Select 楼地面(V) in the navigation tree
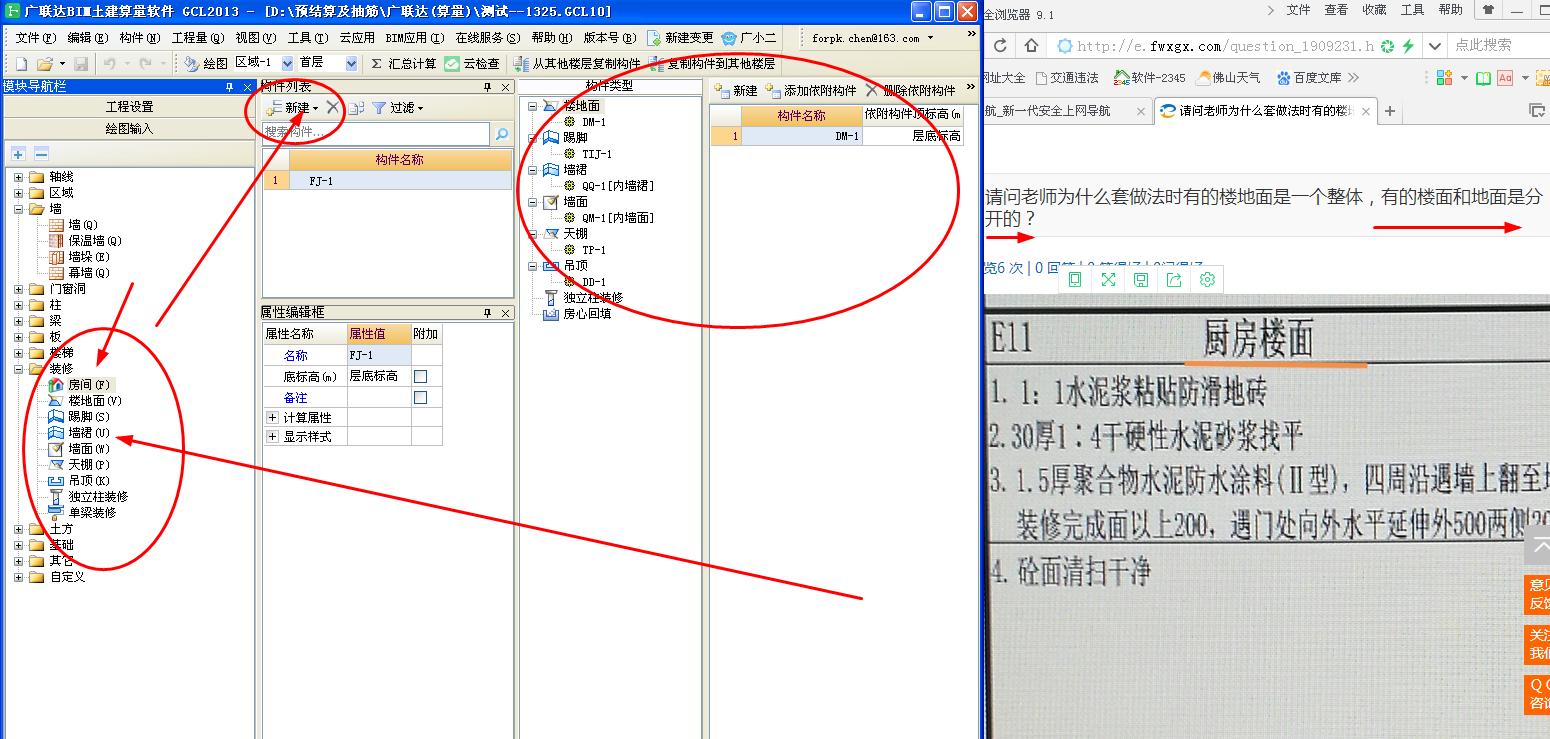The width and height of the screenshot is (1550, 739). [85, 400]
